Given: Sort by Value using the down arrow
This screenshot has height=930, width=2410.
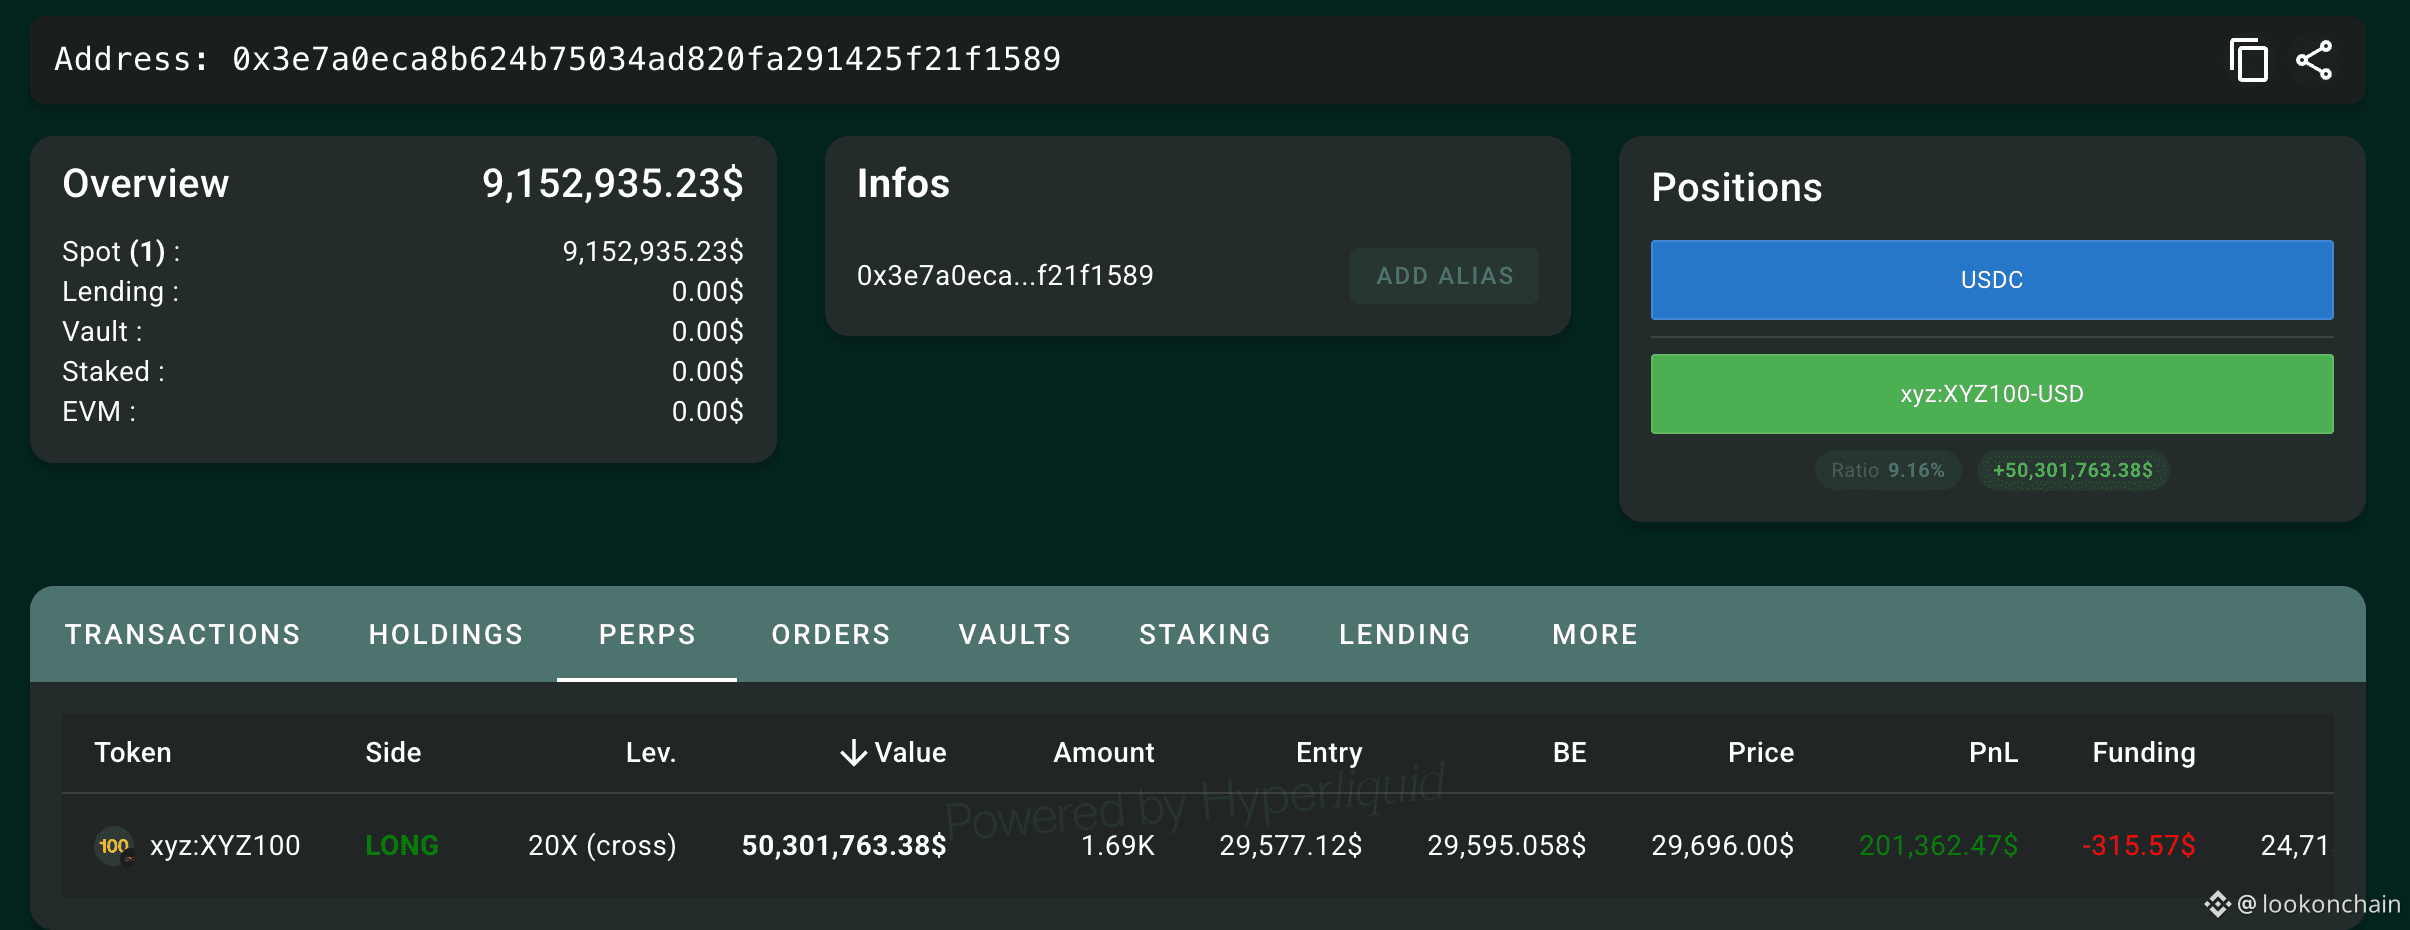Looking at the screenshot, I should (853, 752).
